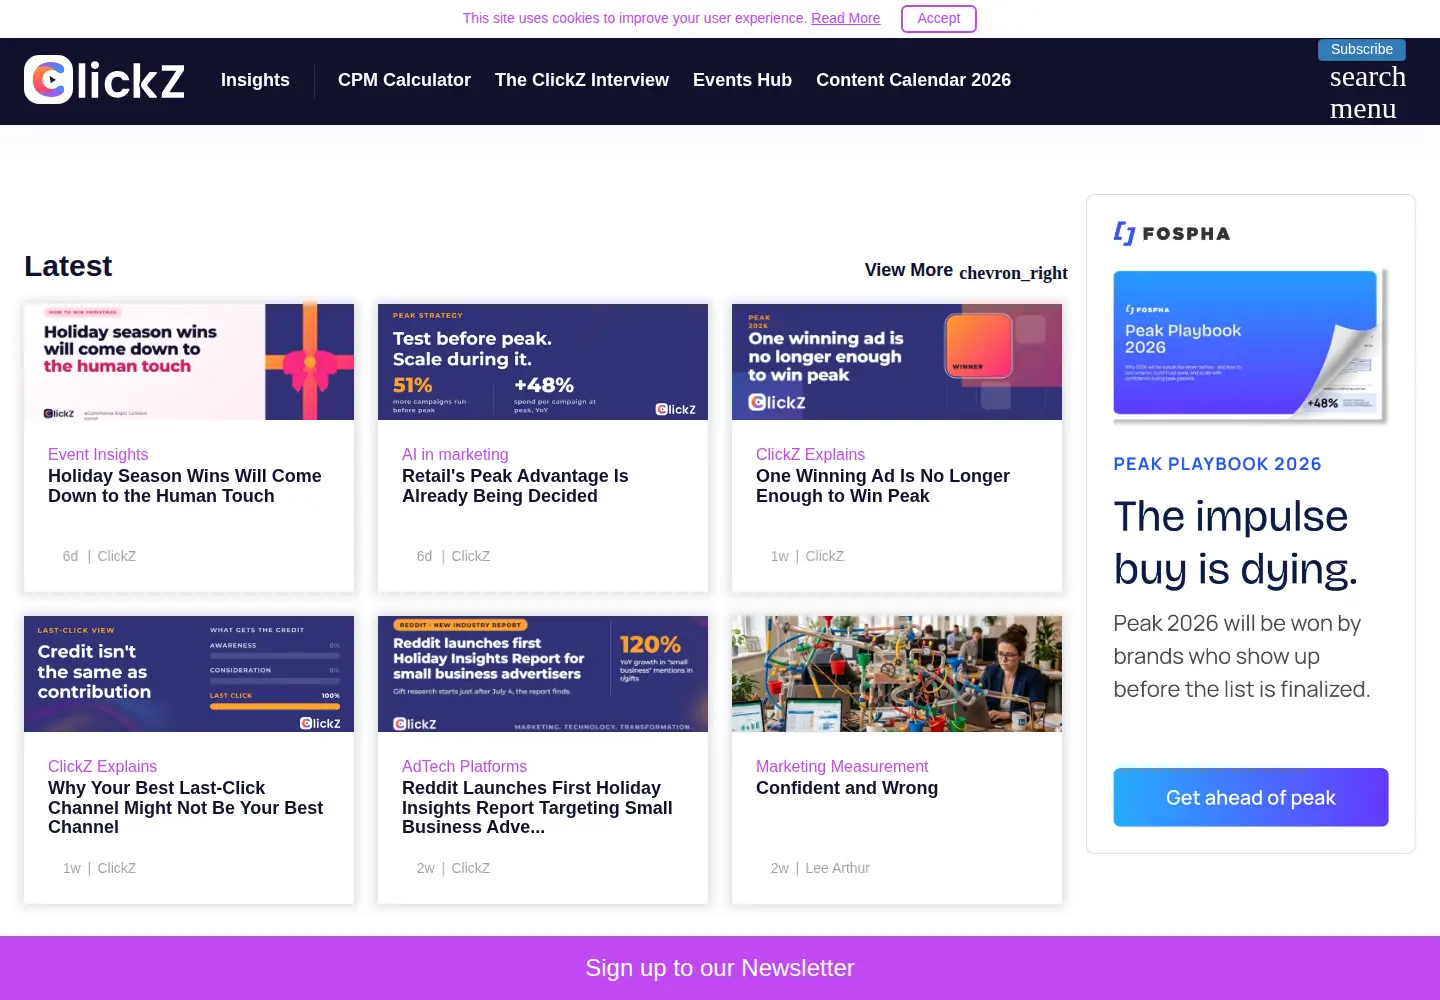
Task: Open Test before peak article thumbnail
Action: (x=543, y=362)
